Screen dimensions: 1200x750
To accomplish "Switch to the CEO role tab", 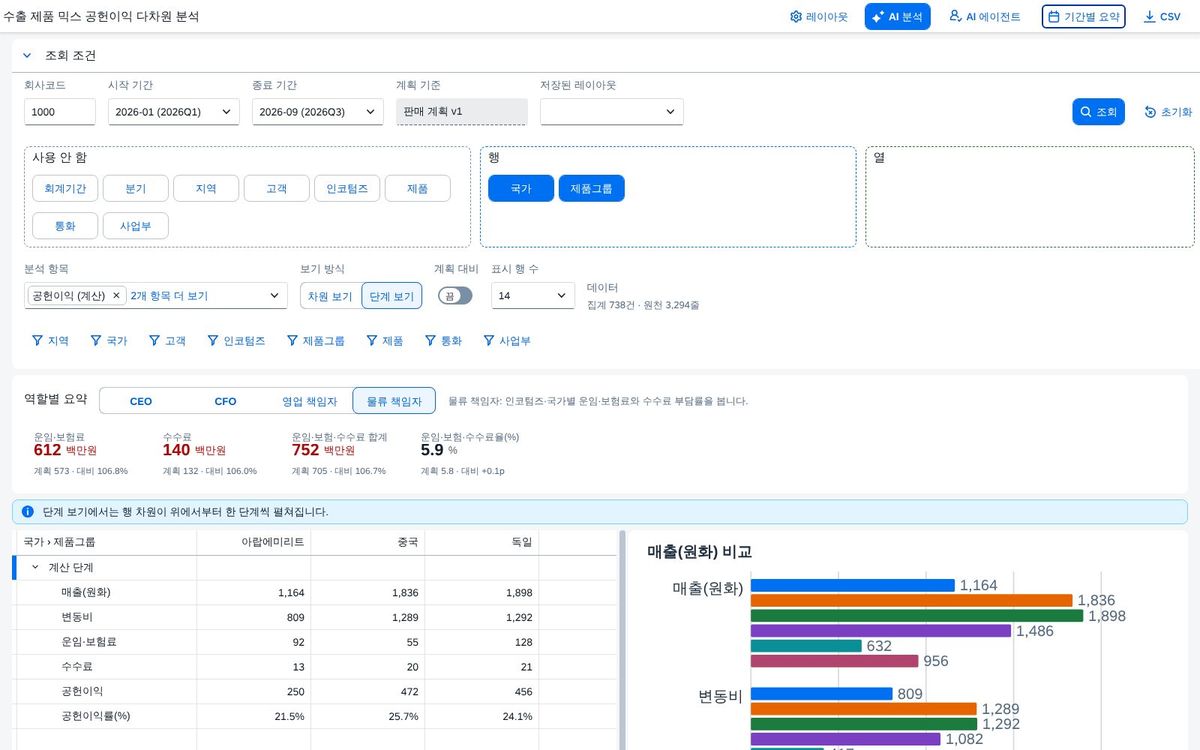I will (x=141, y=401).
